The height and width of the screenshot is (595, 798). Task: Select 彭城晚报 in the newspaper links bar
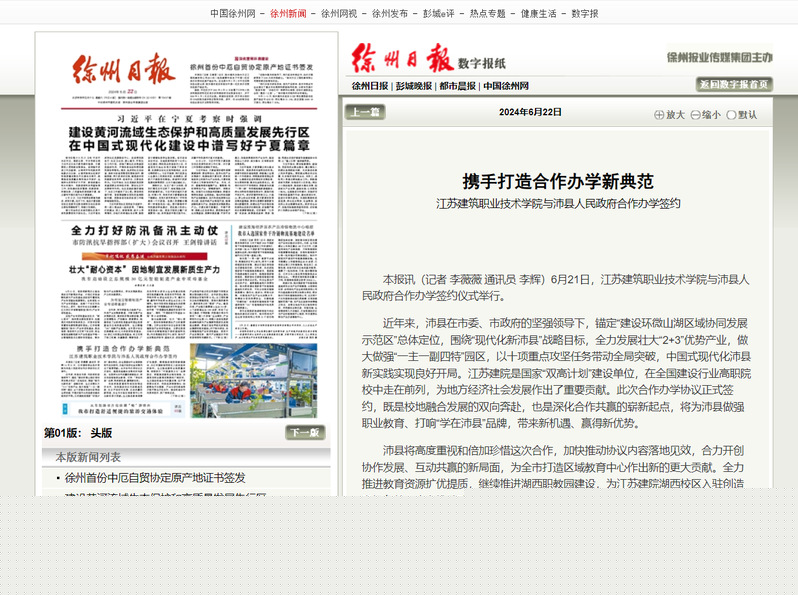click(x=414, y=86)
